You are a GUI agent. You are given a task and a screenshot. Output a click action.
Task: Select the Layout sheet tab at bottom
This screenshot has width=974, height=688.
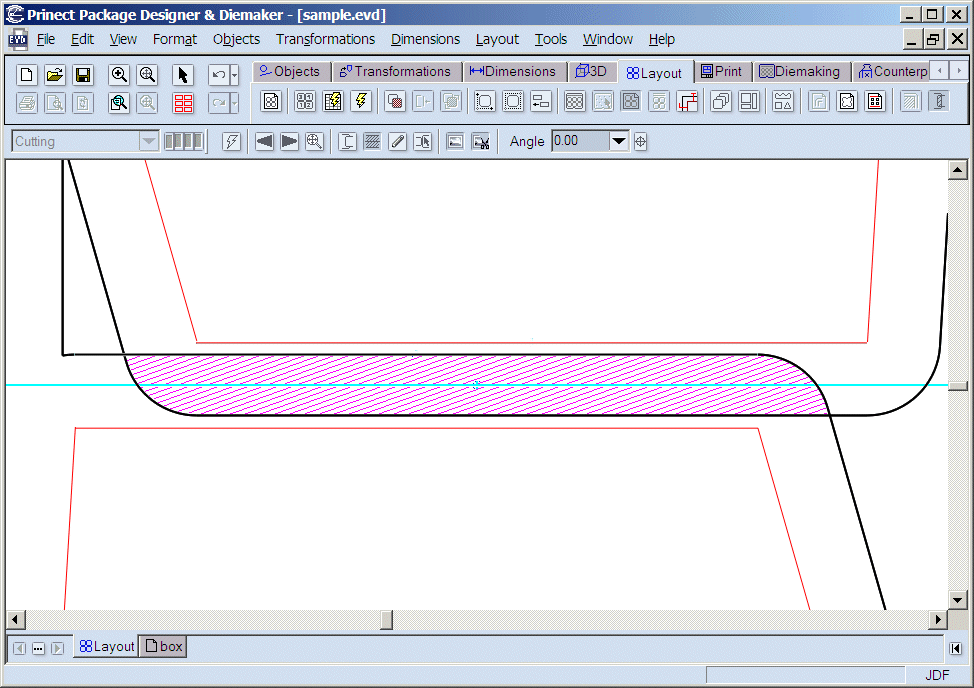click(106, 646)
